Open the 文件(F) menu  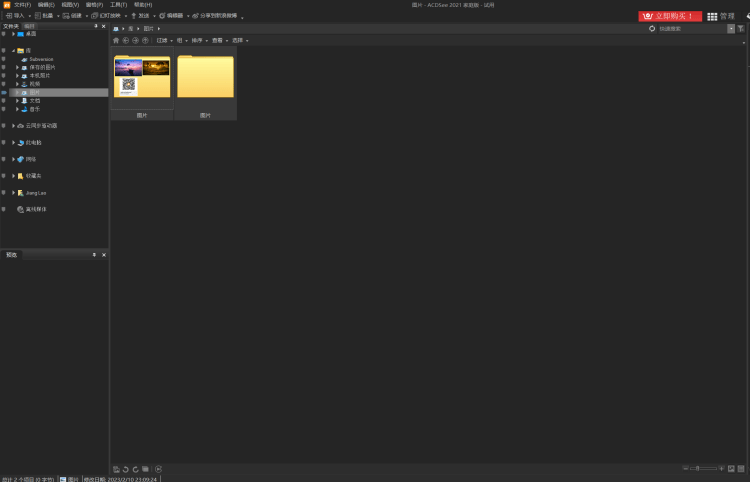[x=22, y=5]
